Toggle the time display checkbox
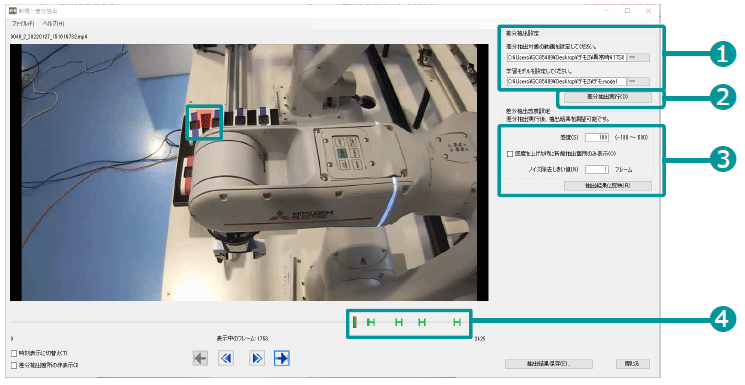This screenshot has height=385, width=745. 14,353
